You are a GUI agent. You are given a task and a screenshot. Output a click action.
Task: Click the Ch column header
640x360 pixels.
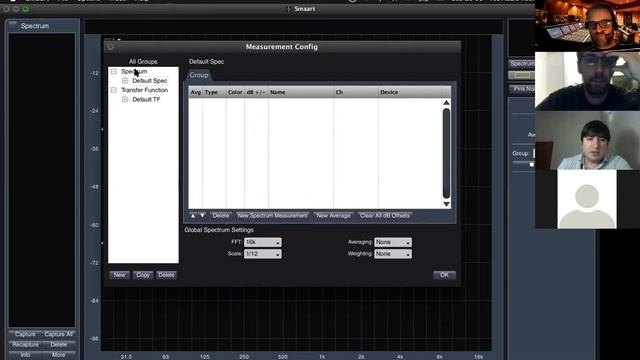pos(356,92)
